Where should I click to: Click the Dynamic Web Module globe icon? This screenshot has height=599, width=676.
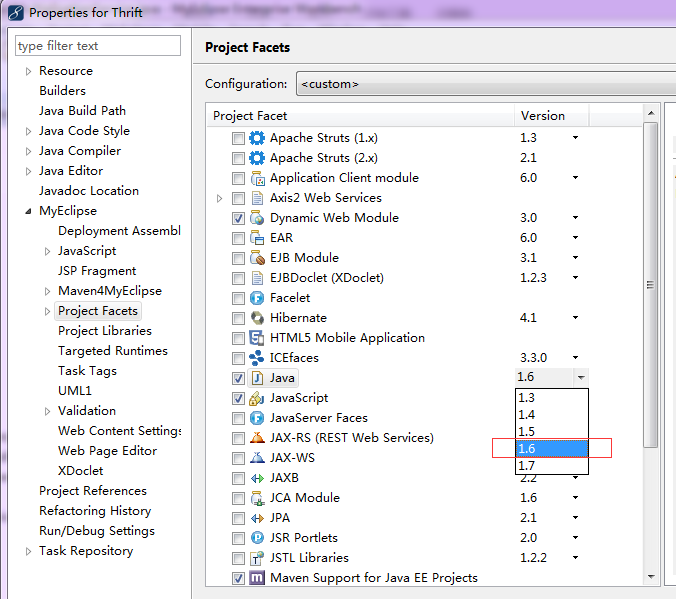click(x=257, y=218)
